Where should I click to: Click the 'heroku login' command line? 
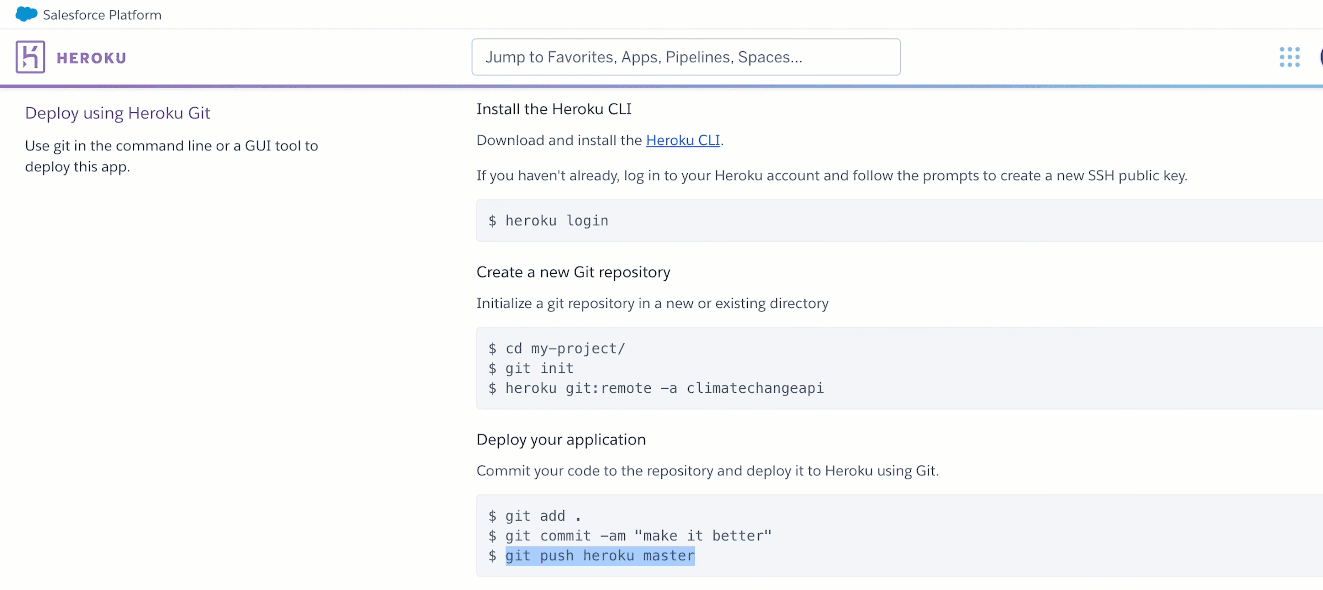[x=548, y=220]
